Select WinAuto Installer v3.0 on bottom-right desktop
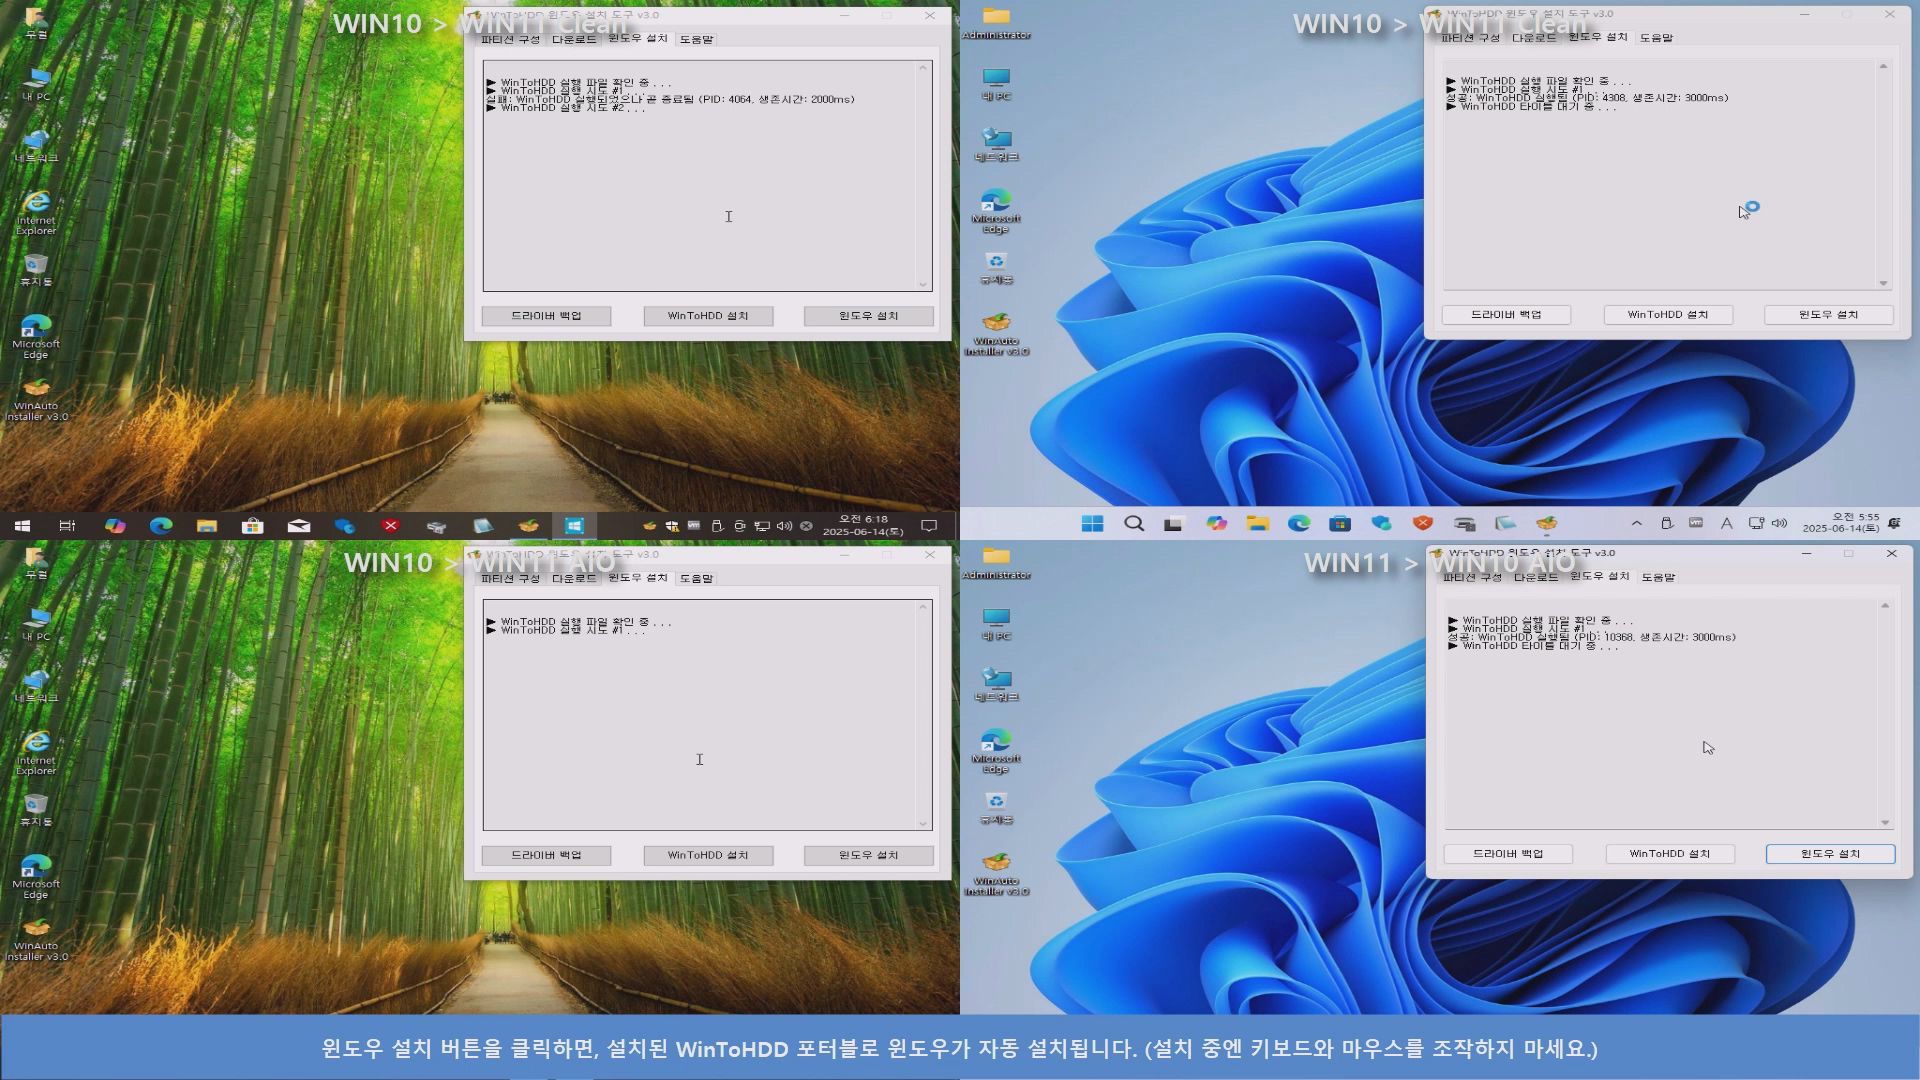 pos(996,874)
